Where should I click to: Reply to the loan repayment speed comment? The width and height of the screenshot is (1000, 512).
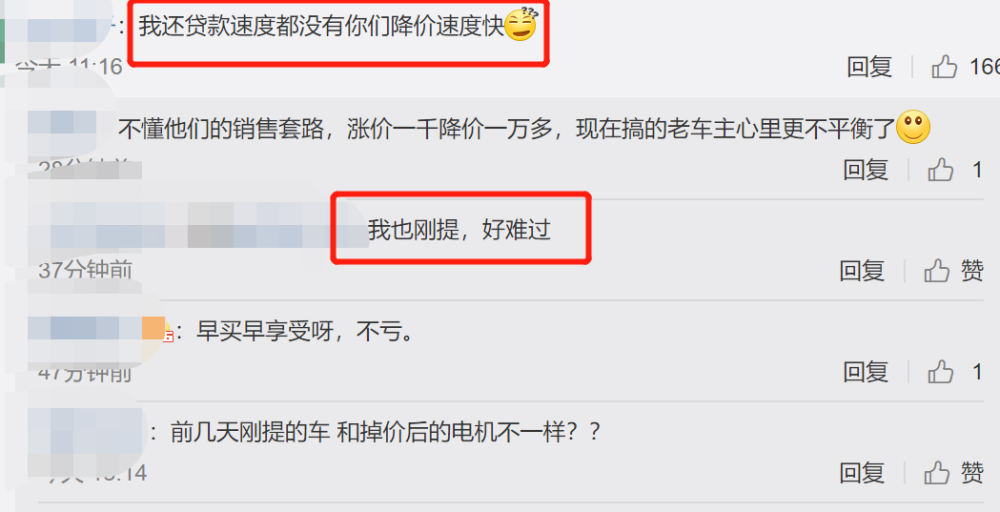point(869,66)
